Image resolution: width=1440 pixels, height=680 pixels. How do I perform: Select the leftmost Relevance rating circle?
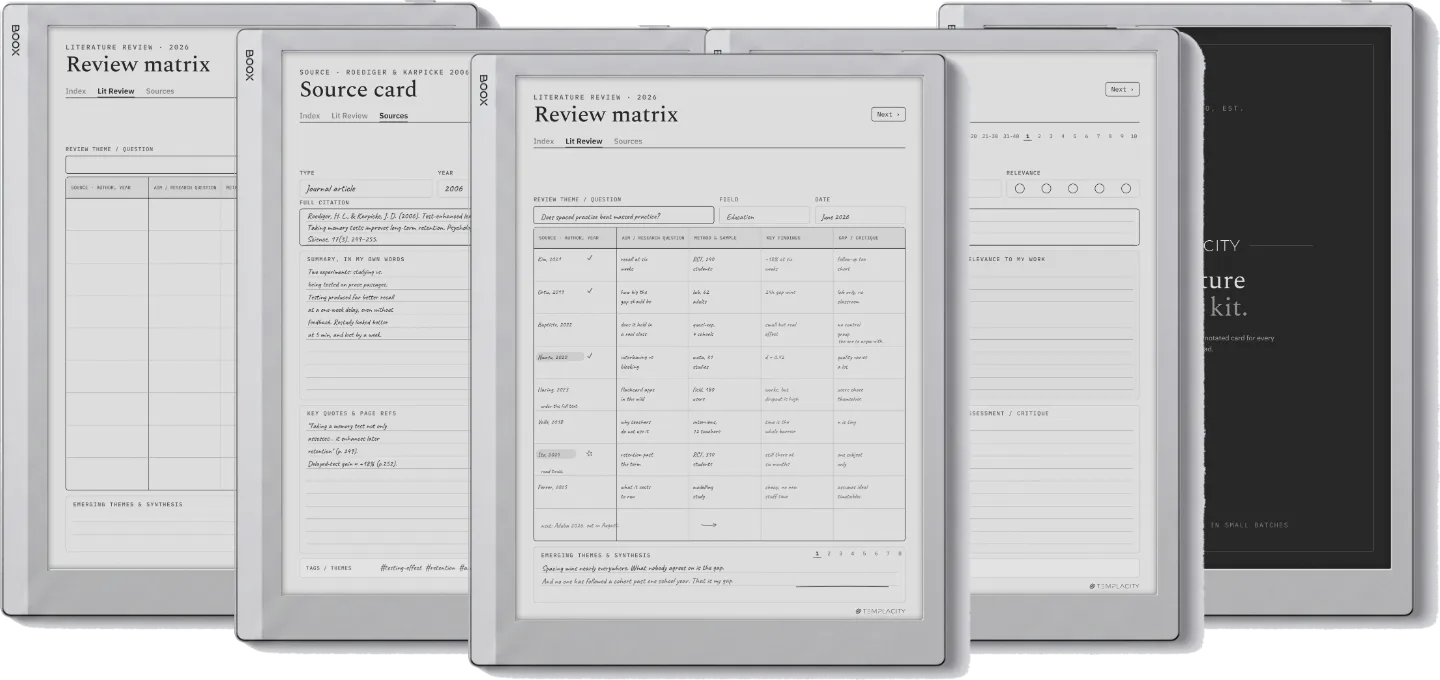coord(1020,188)
